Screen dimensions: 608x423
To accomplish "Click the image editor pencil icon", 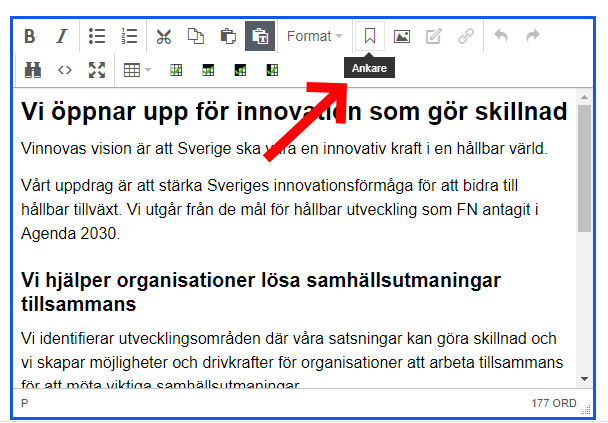I will 434,36.
